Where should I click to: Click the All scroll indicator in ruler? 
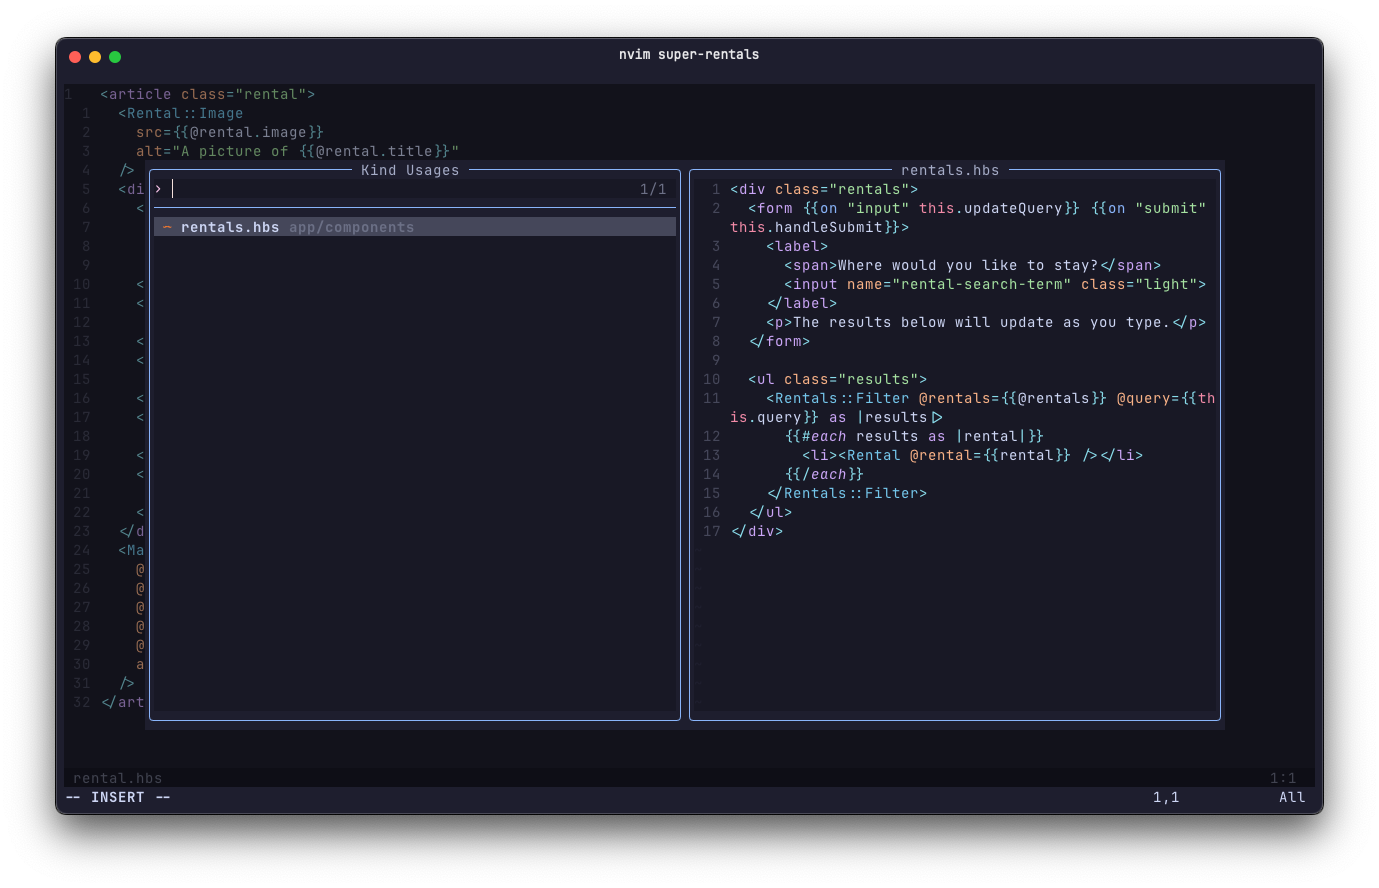pyautogui.click(x=1292, y=797)
